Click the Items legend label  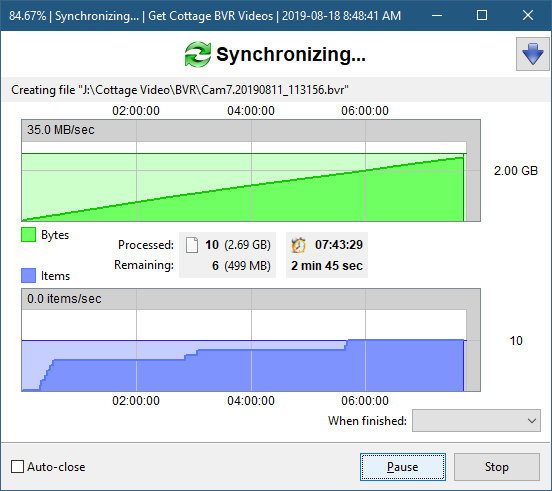point(55,276)
